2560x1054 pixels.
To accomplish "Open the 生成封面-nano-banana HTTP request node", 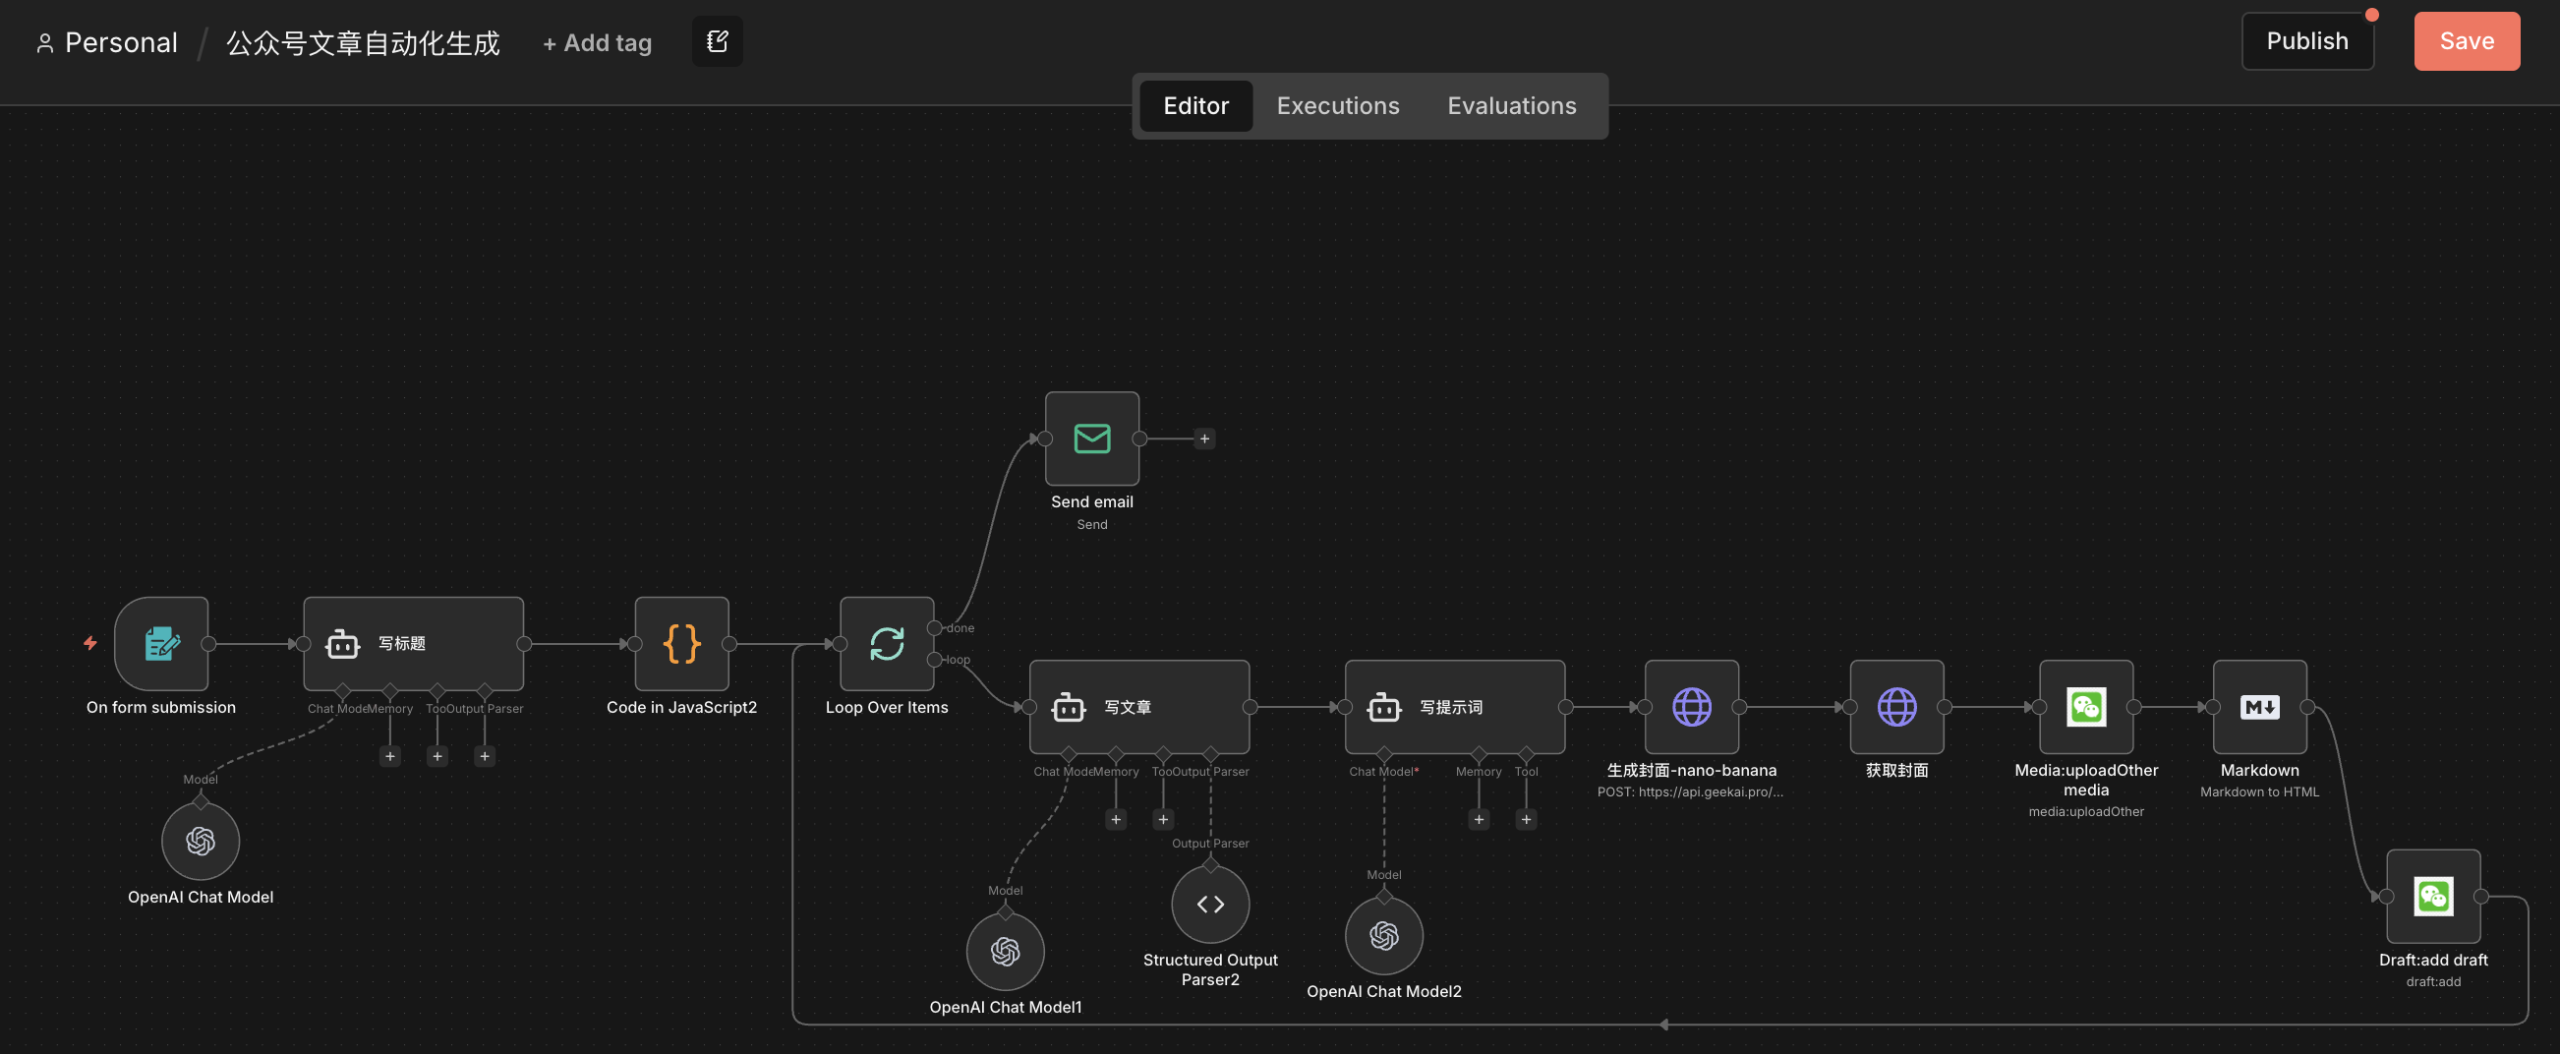I will 1691,707.
